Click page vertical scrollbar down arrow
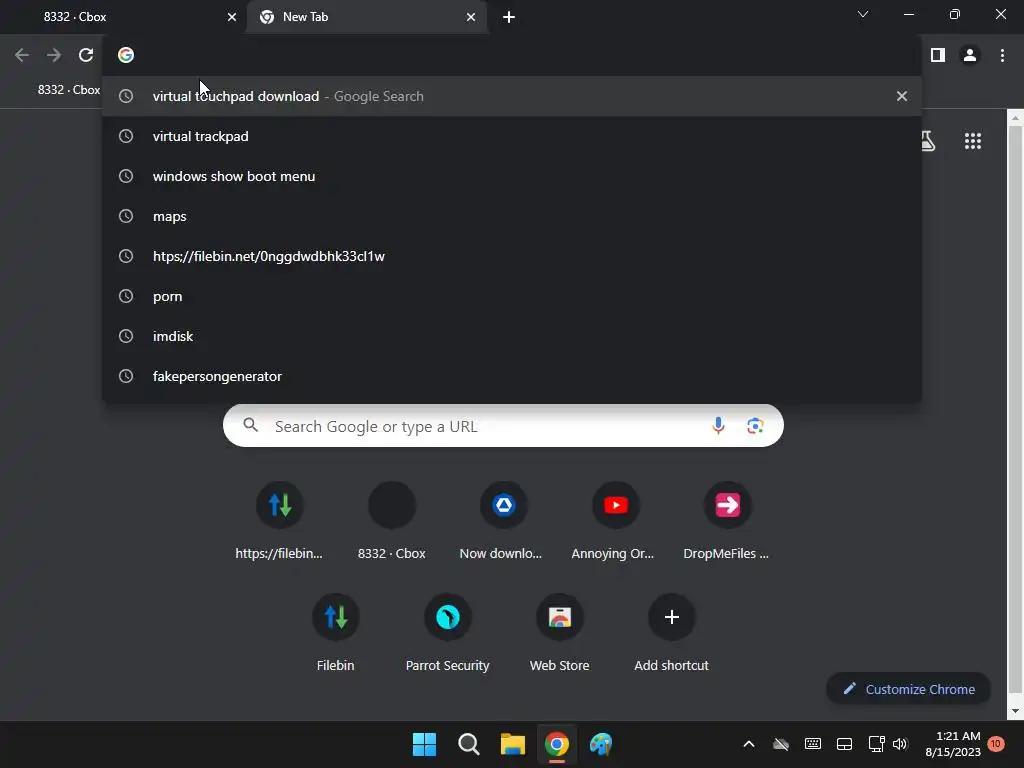Image resolution: width=1024 pixels, height=768 pixels. [1016, 711]
